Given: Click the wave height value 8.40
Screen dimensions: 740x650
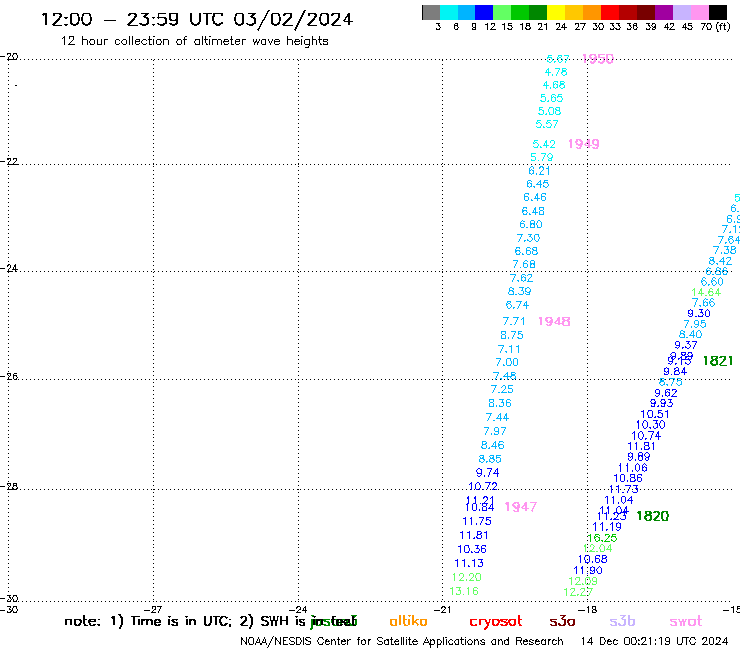Looking at the screenshot, I should [x=690, y=335].
